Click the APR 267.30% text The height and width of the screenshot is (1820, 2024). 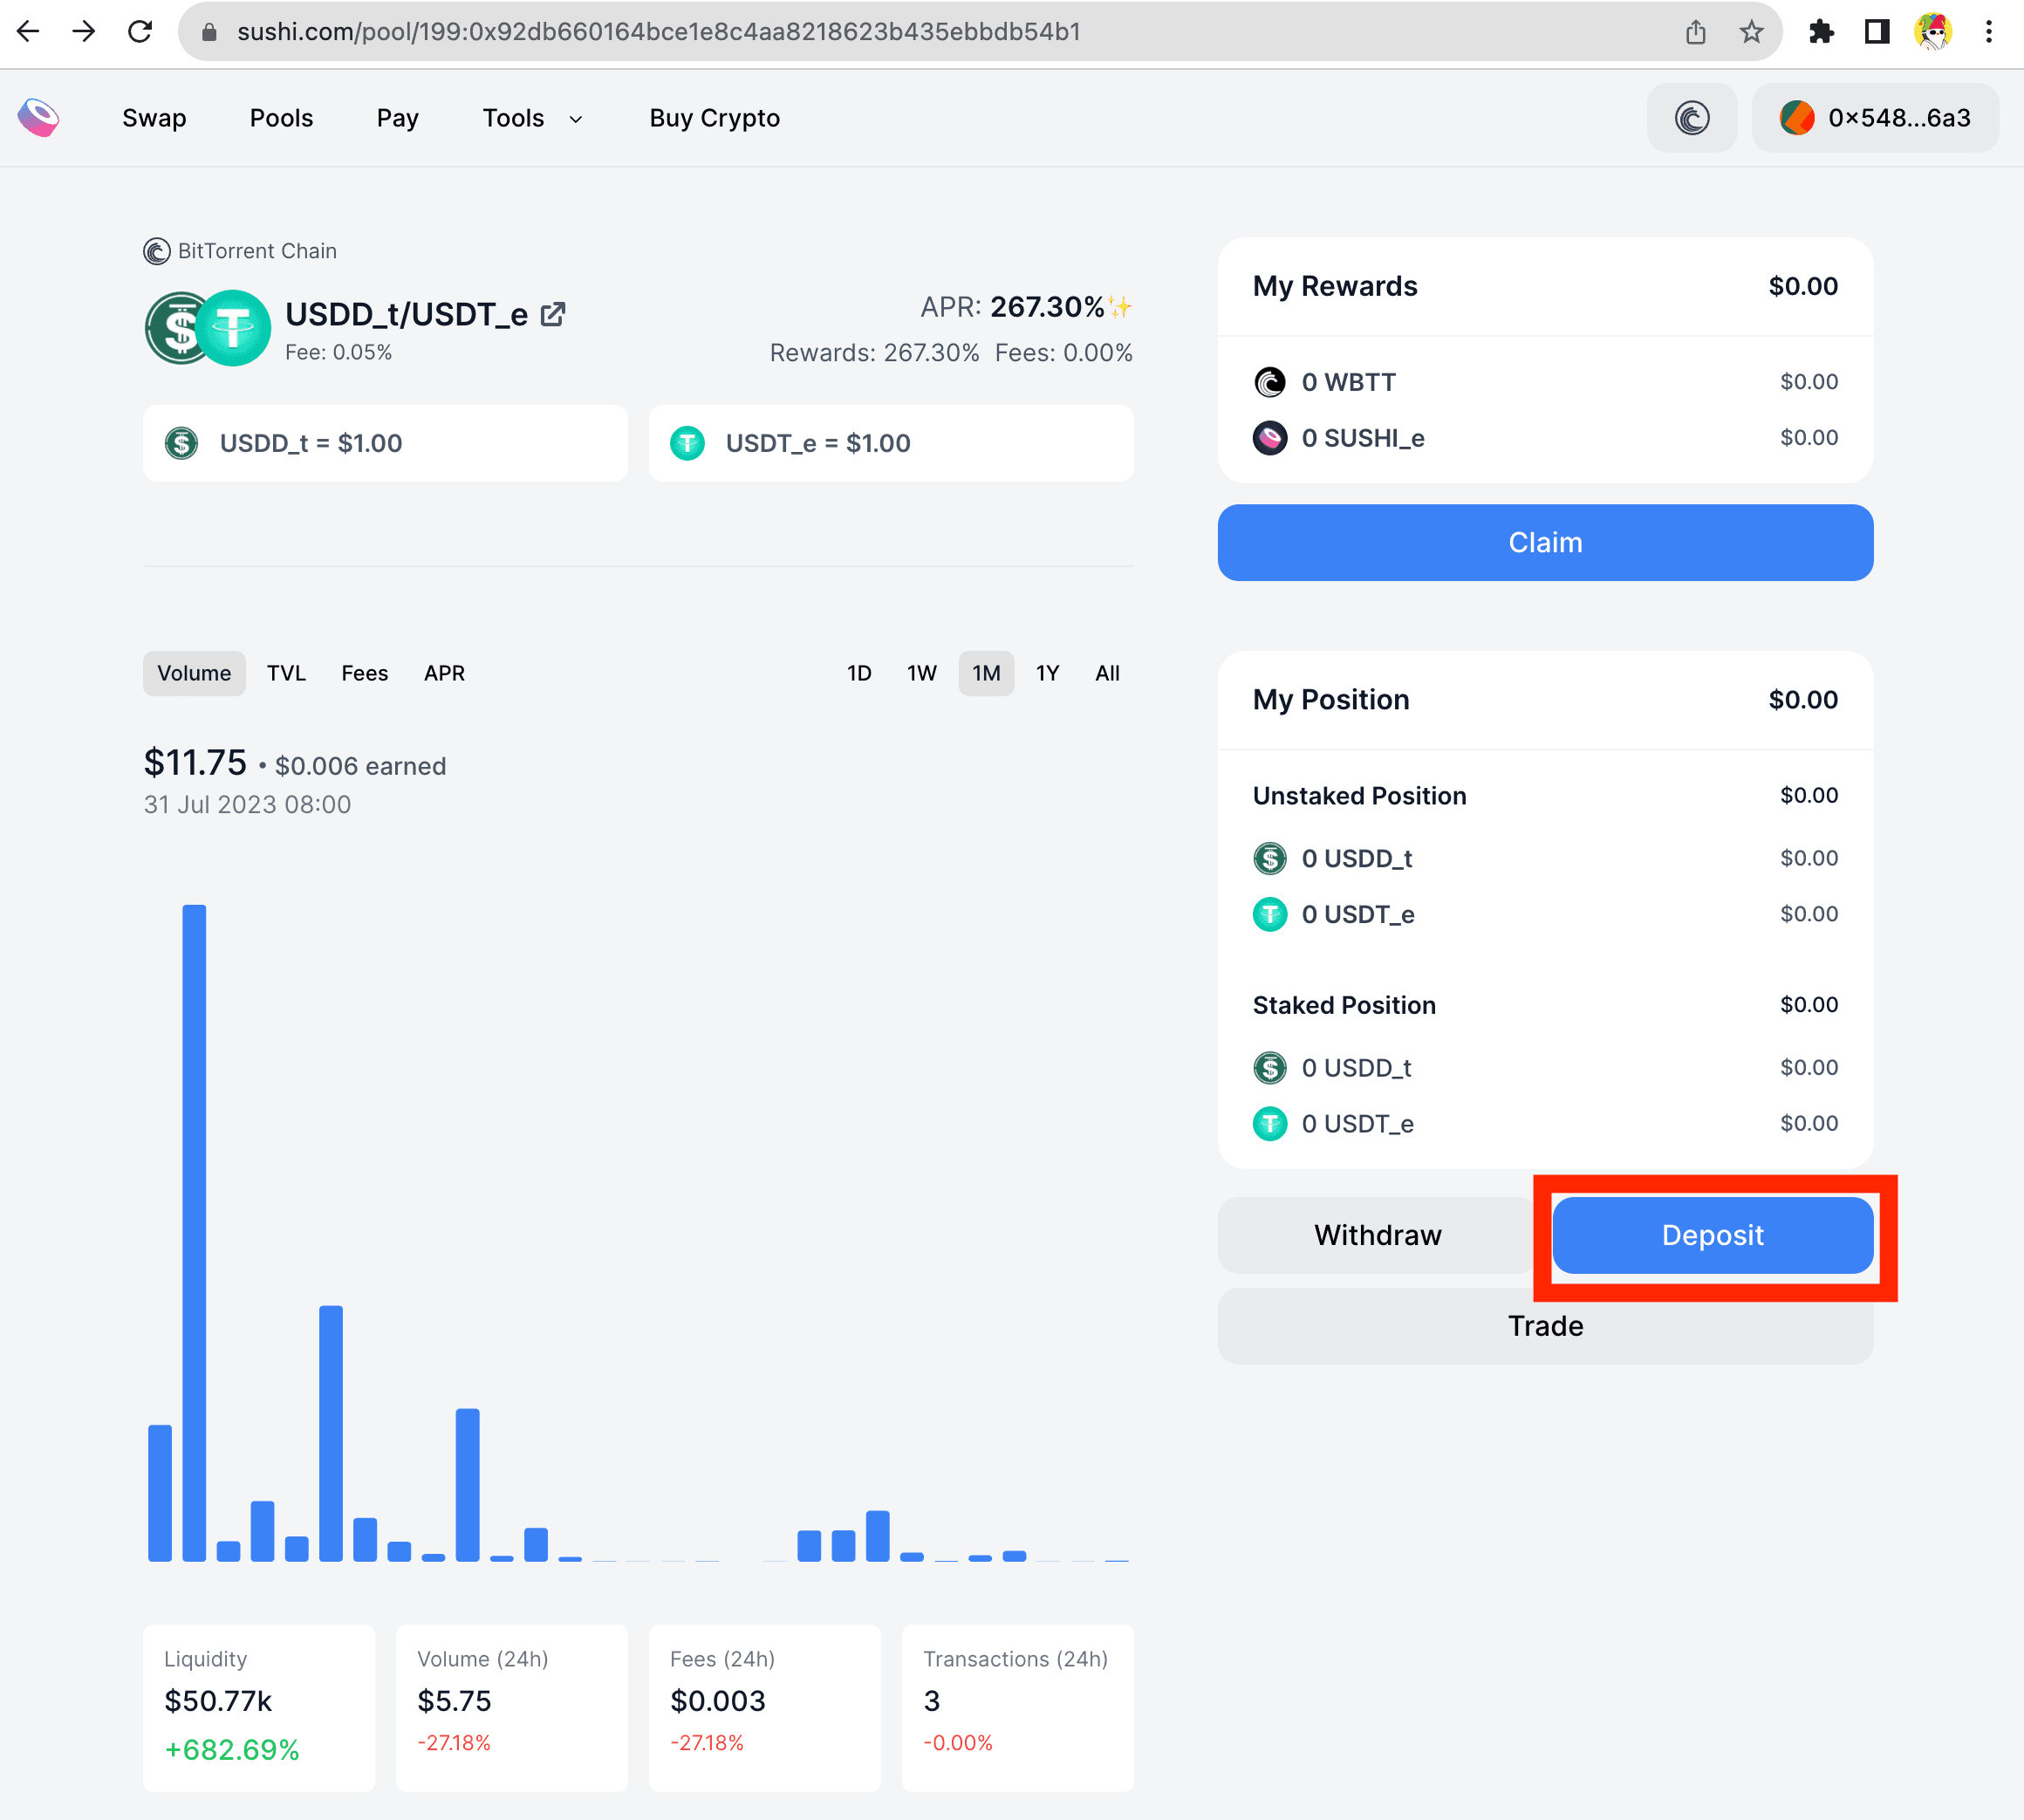tap(1012, 307)
